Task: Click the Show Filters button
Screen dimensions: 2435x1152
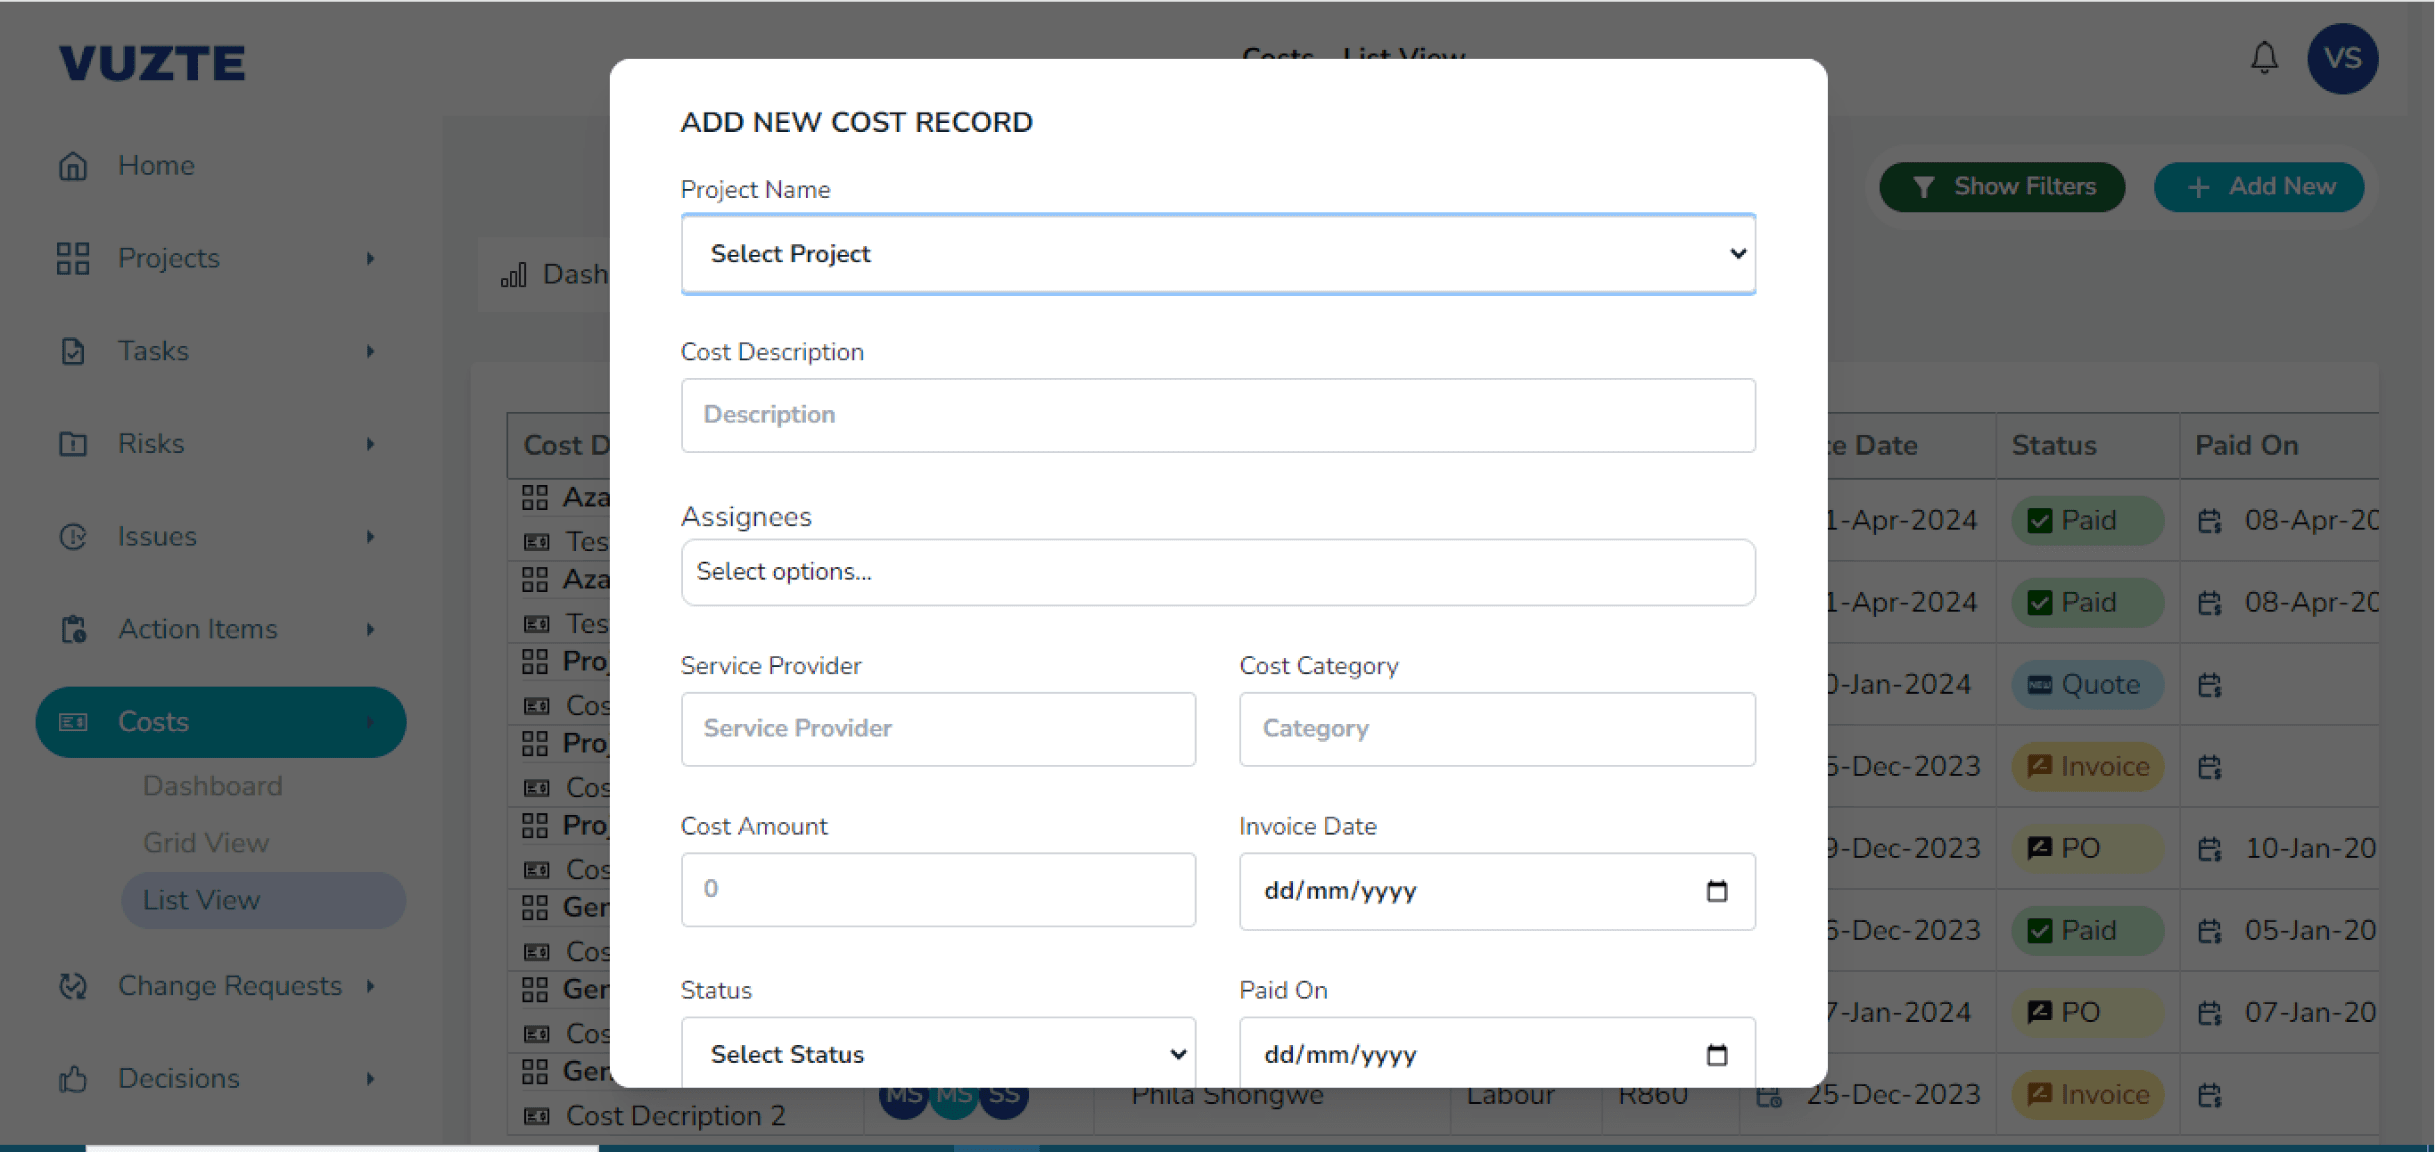Action: [2002, 186]
